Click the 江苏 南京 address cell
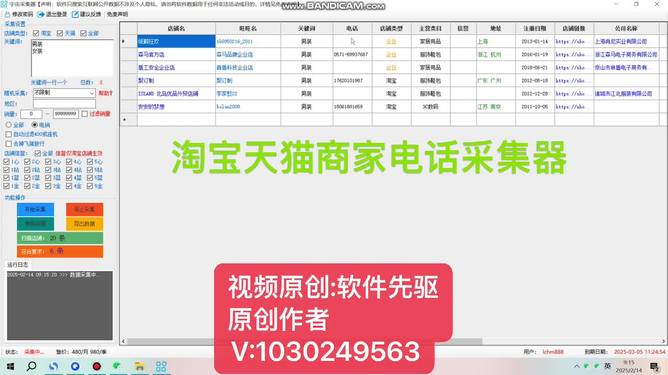The height and width of the screenshot is (375, 668). [496, 107]
